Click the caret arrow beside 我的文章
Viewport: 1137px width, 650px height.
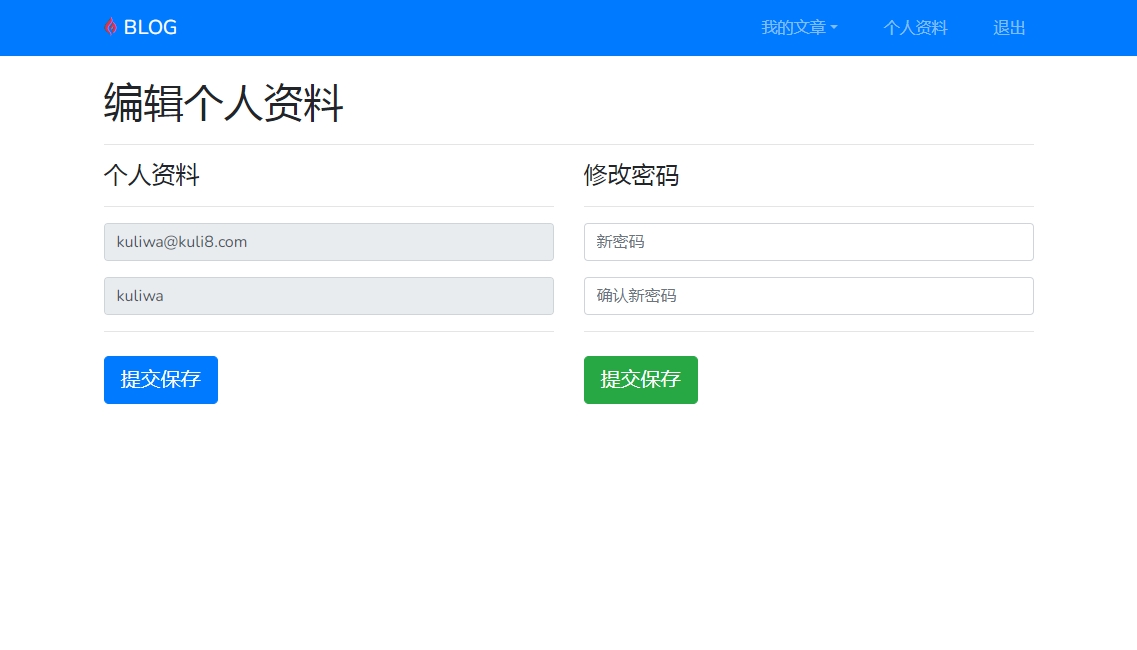tap(834, 28)
